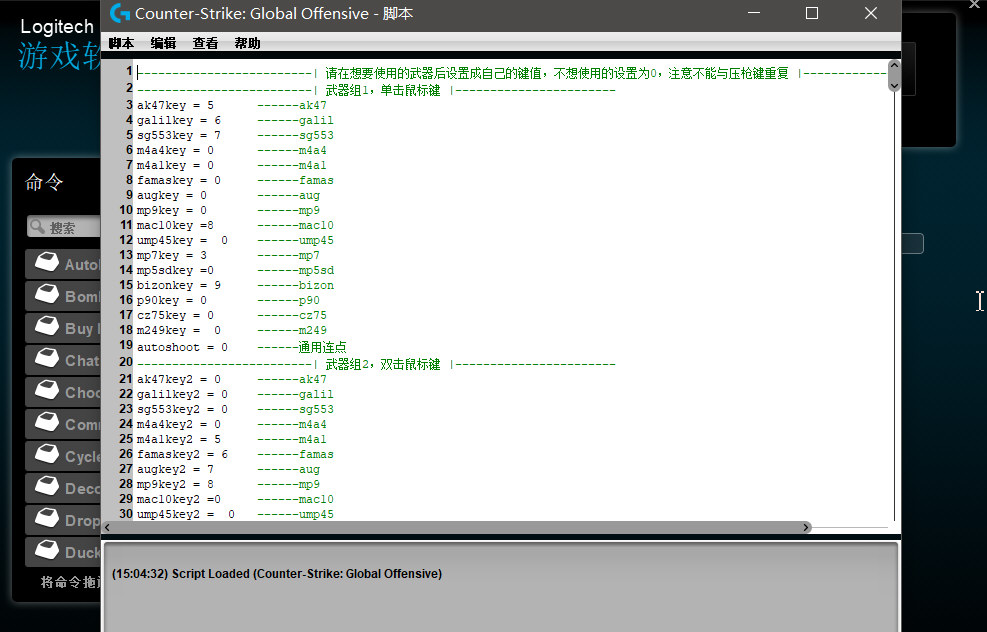This screenshot has height=632, width=987.
Task: Click the line 'sg553key2 = 0'
Action: (x=182, y=410)
